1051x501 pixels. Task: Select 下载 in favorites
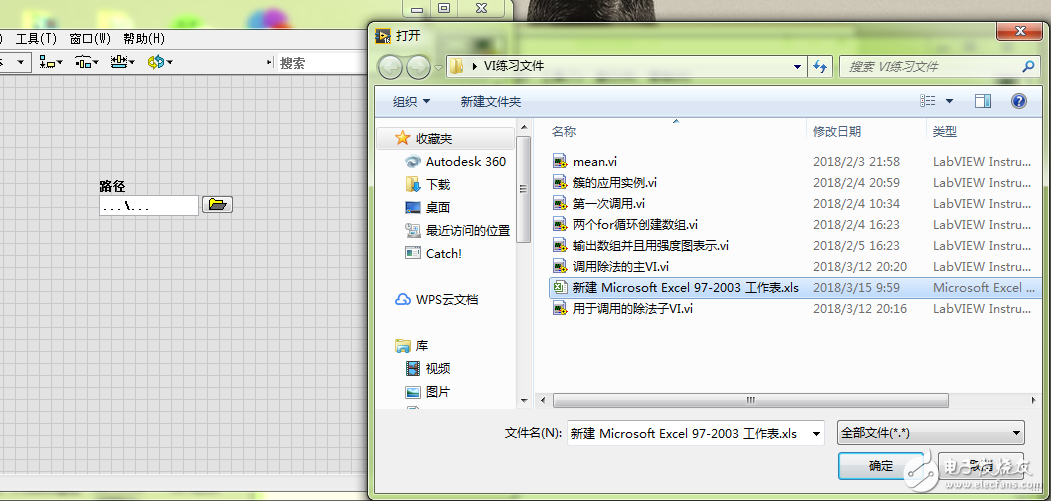pyautogui.click(x=438, y=184)
